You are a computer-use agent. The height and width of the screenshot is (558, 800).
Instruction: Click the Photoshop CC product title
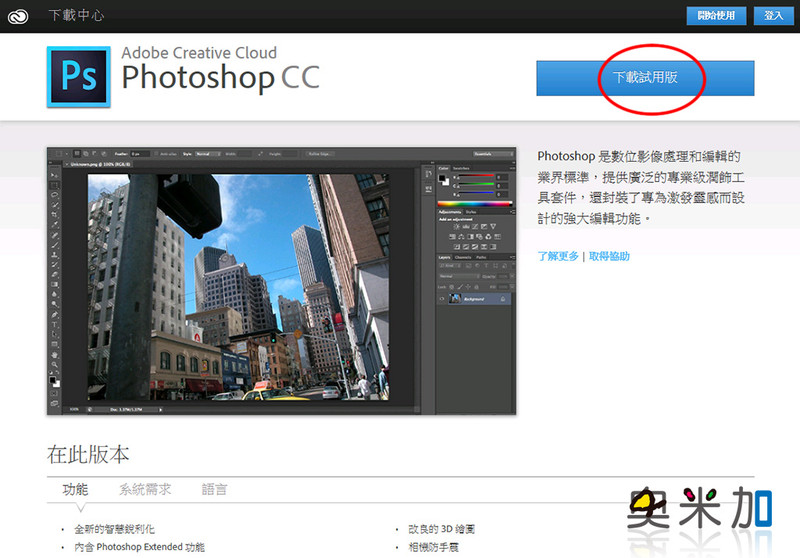tap(220, 78)
